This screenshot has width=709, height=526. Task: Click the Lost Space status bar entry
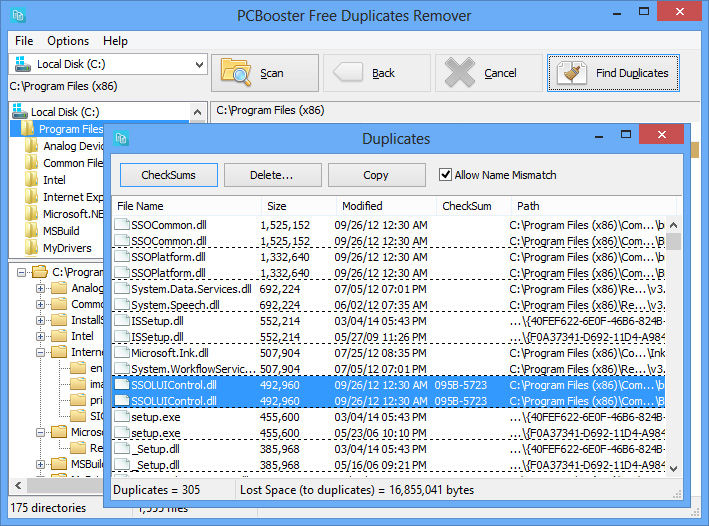(x=357, y=489)
